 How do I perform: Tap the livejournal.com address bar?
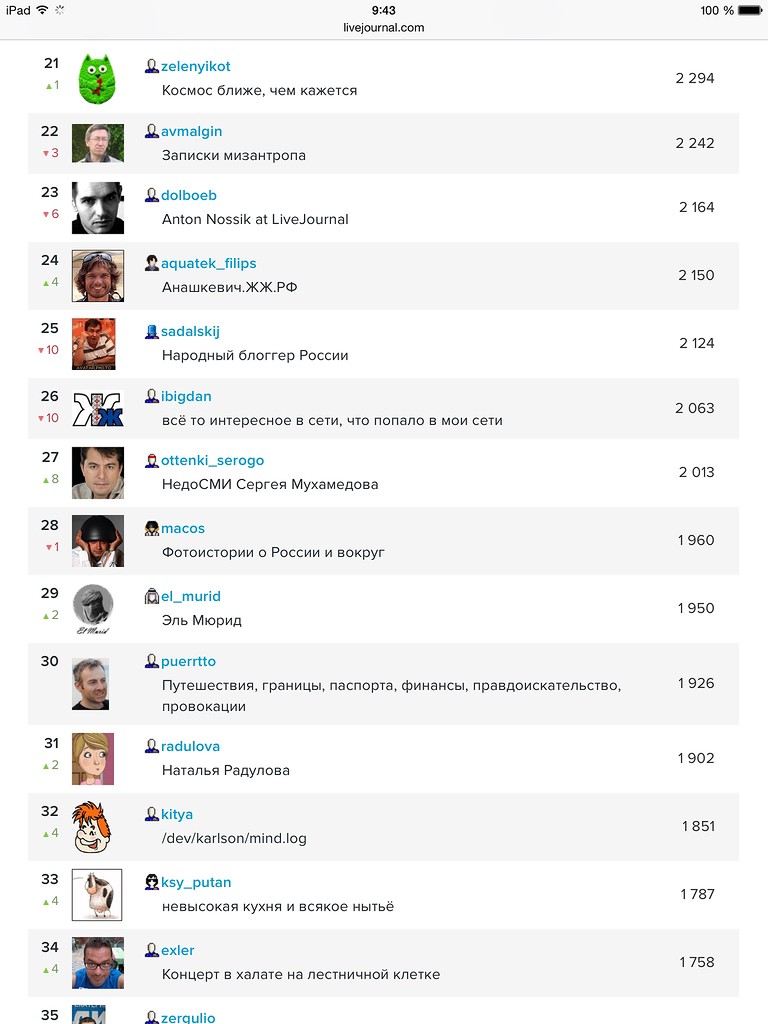(384, 27)
